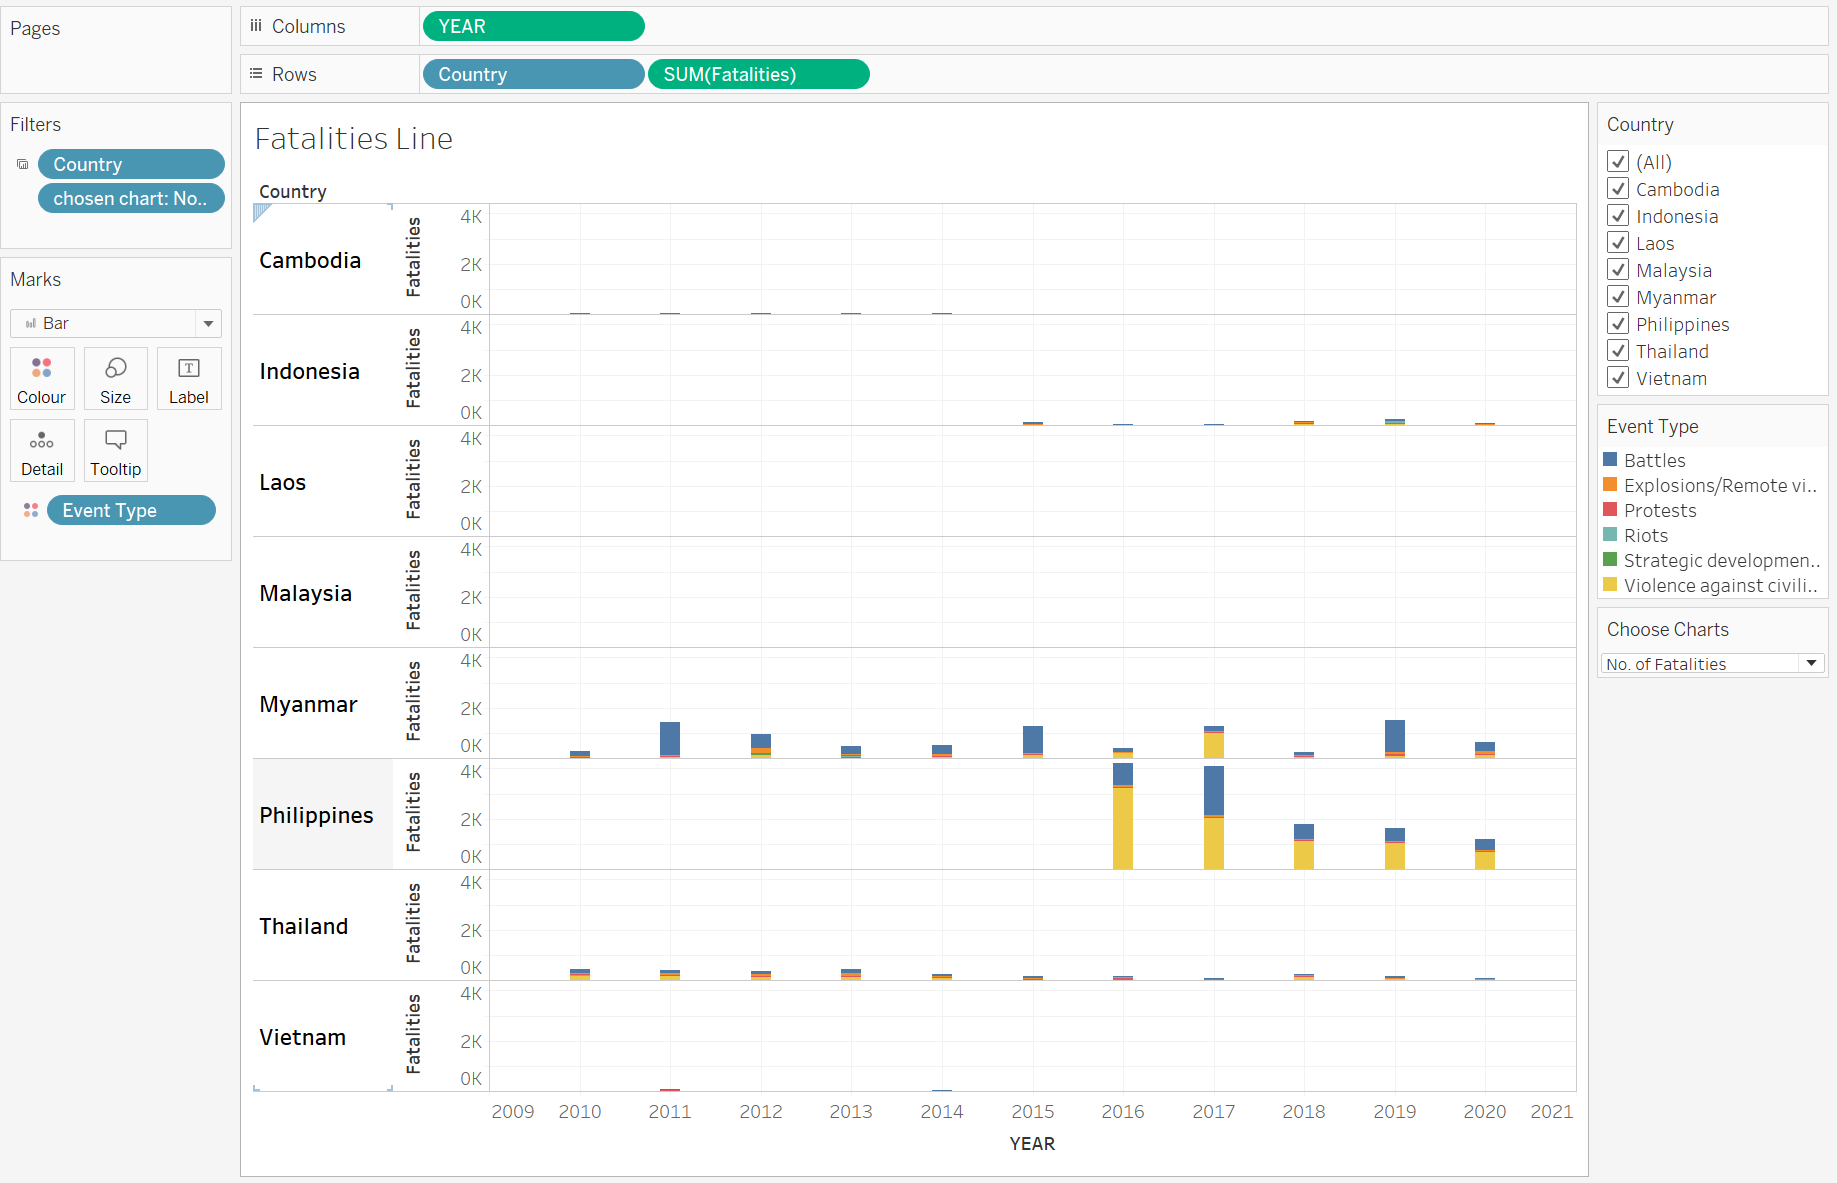Click the YEAR pill on Columns

[533, 26]
